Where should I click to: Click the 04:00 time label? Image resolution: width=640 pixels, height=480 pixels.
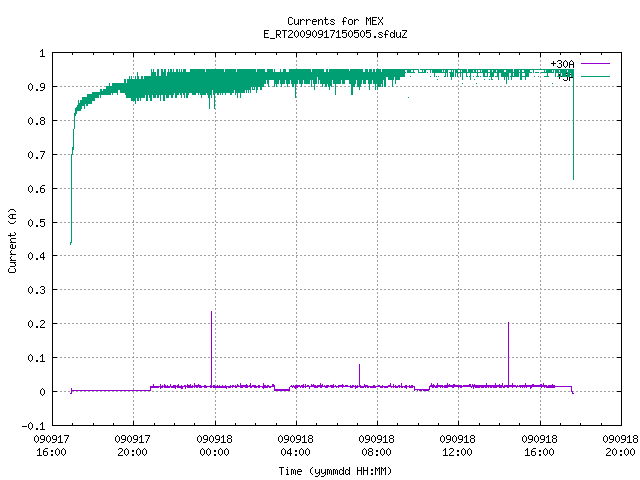pyautogui.click(x=295, y=452)
